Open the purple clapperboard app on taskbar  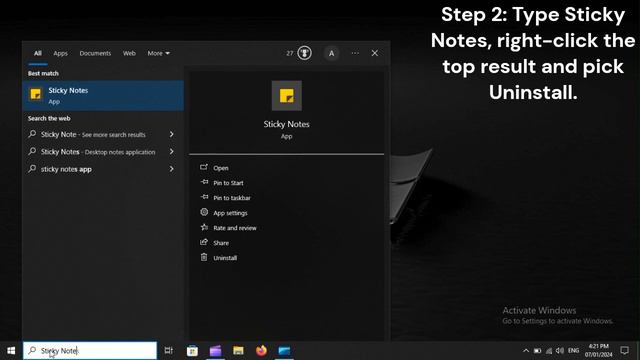click(x=216, y=351)
